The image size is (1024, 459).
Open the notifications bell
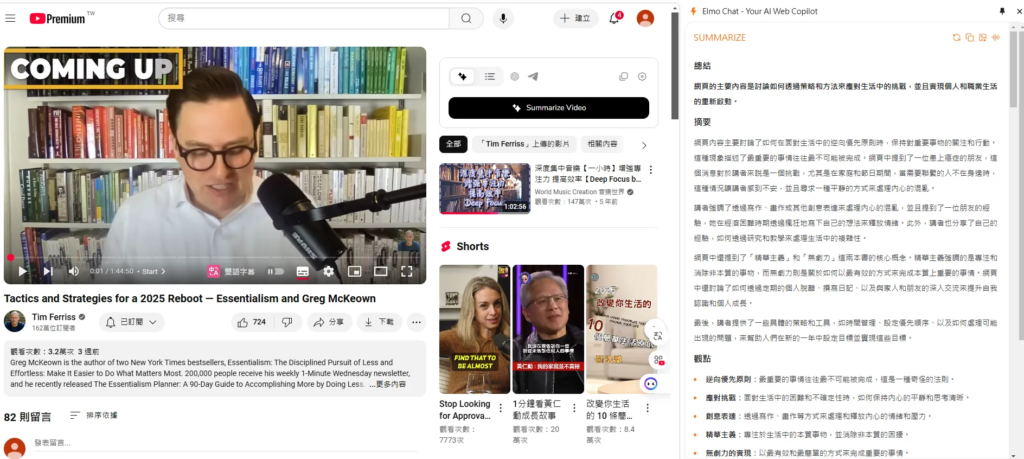[x=615, y=18]
